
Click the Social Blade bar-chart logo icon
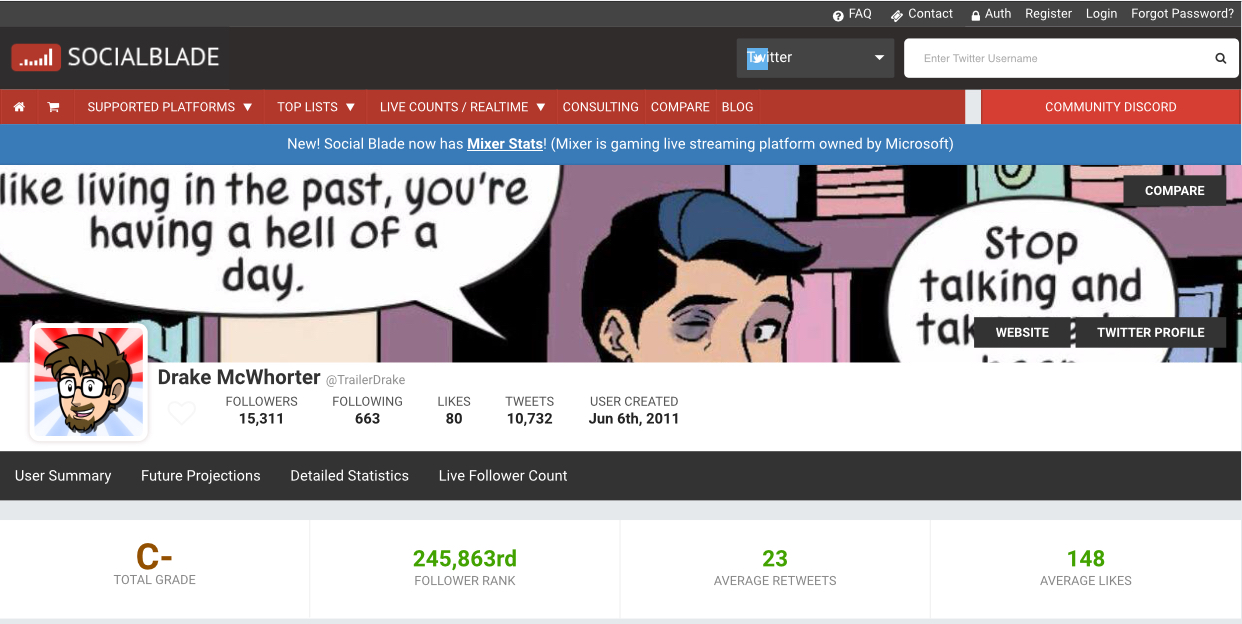point(36,57)
